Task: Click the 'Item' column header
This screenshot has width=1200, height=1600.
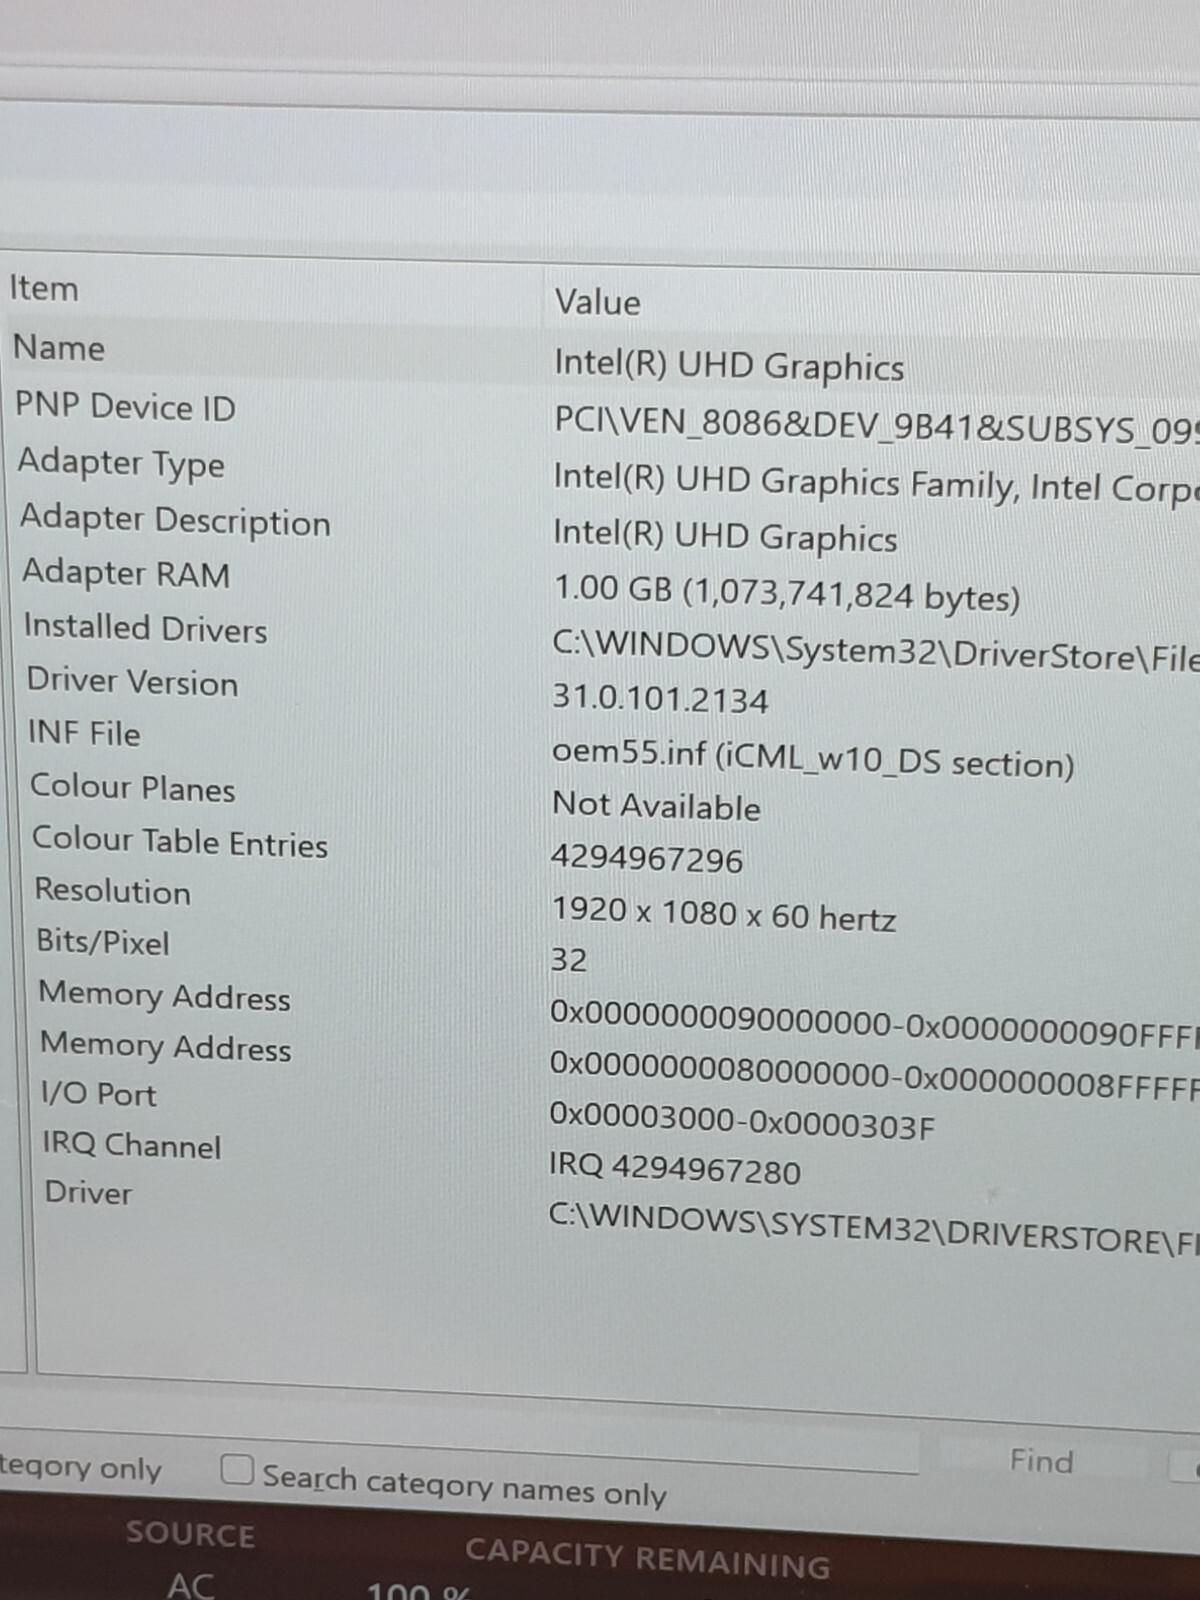Action: [x=44, y=288]
